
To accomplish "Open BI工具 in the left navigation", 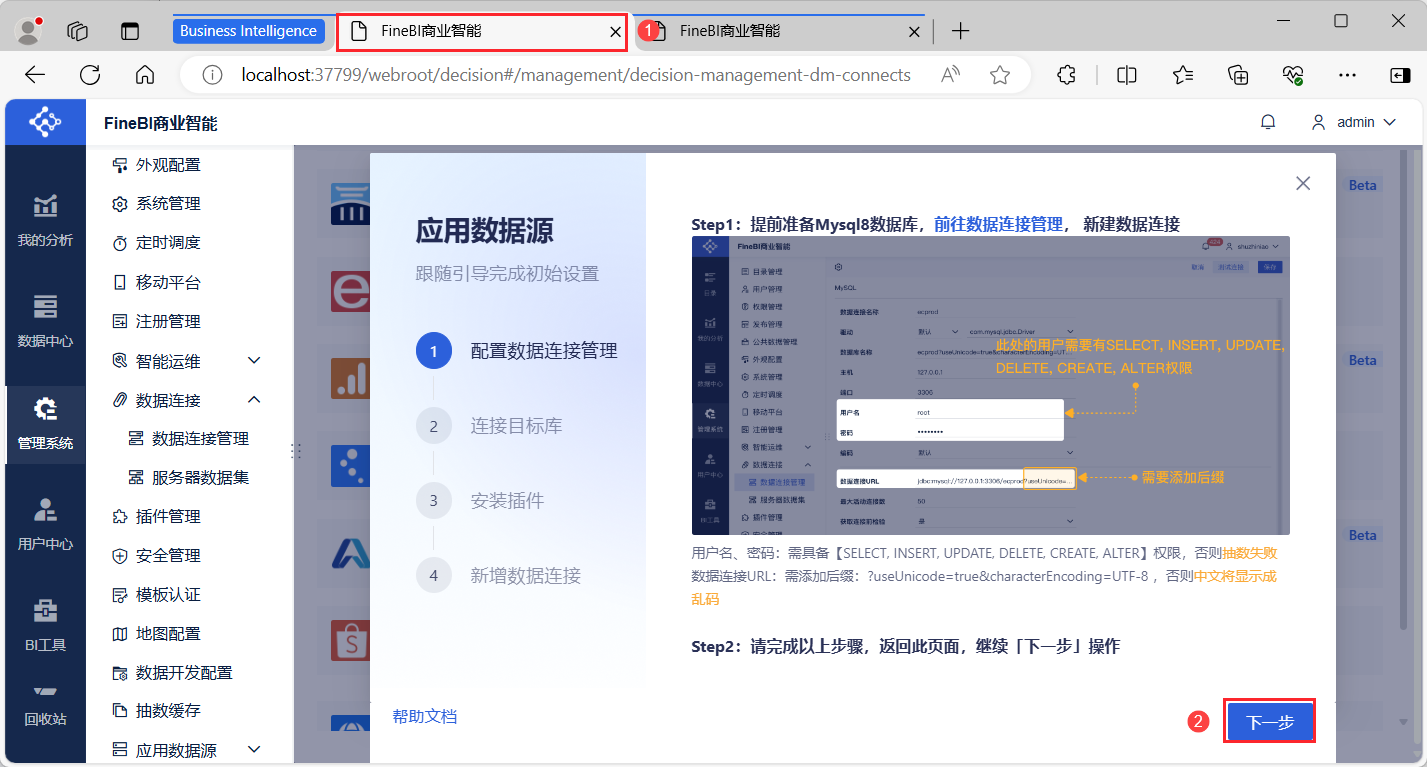I will (x=45, y=625).
